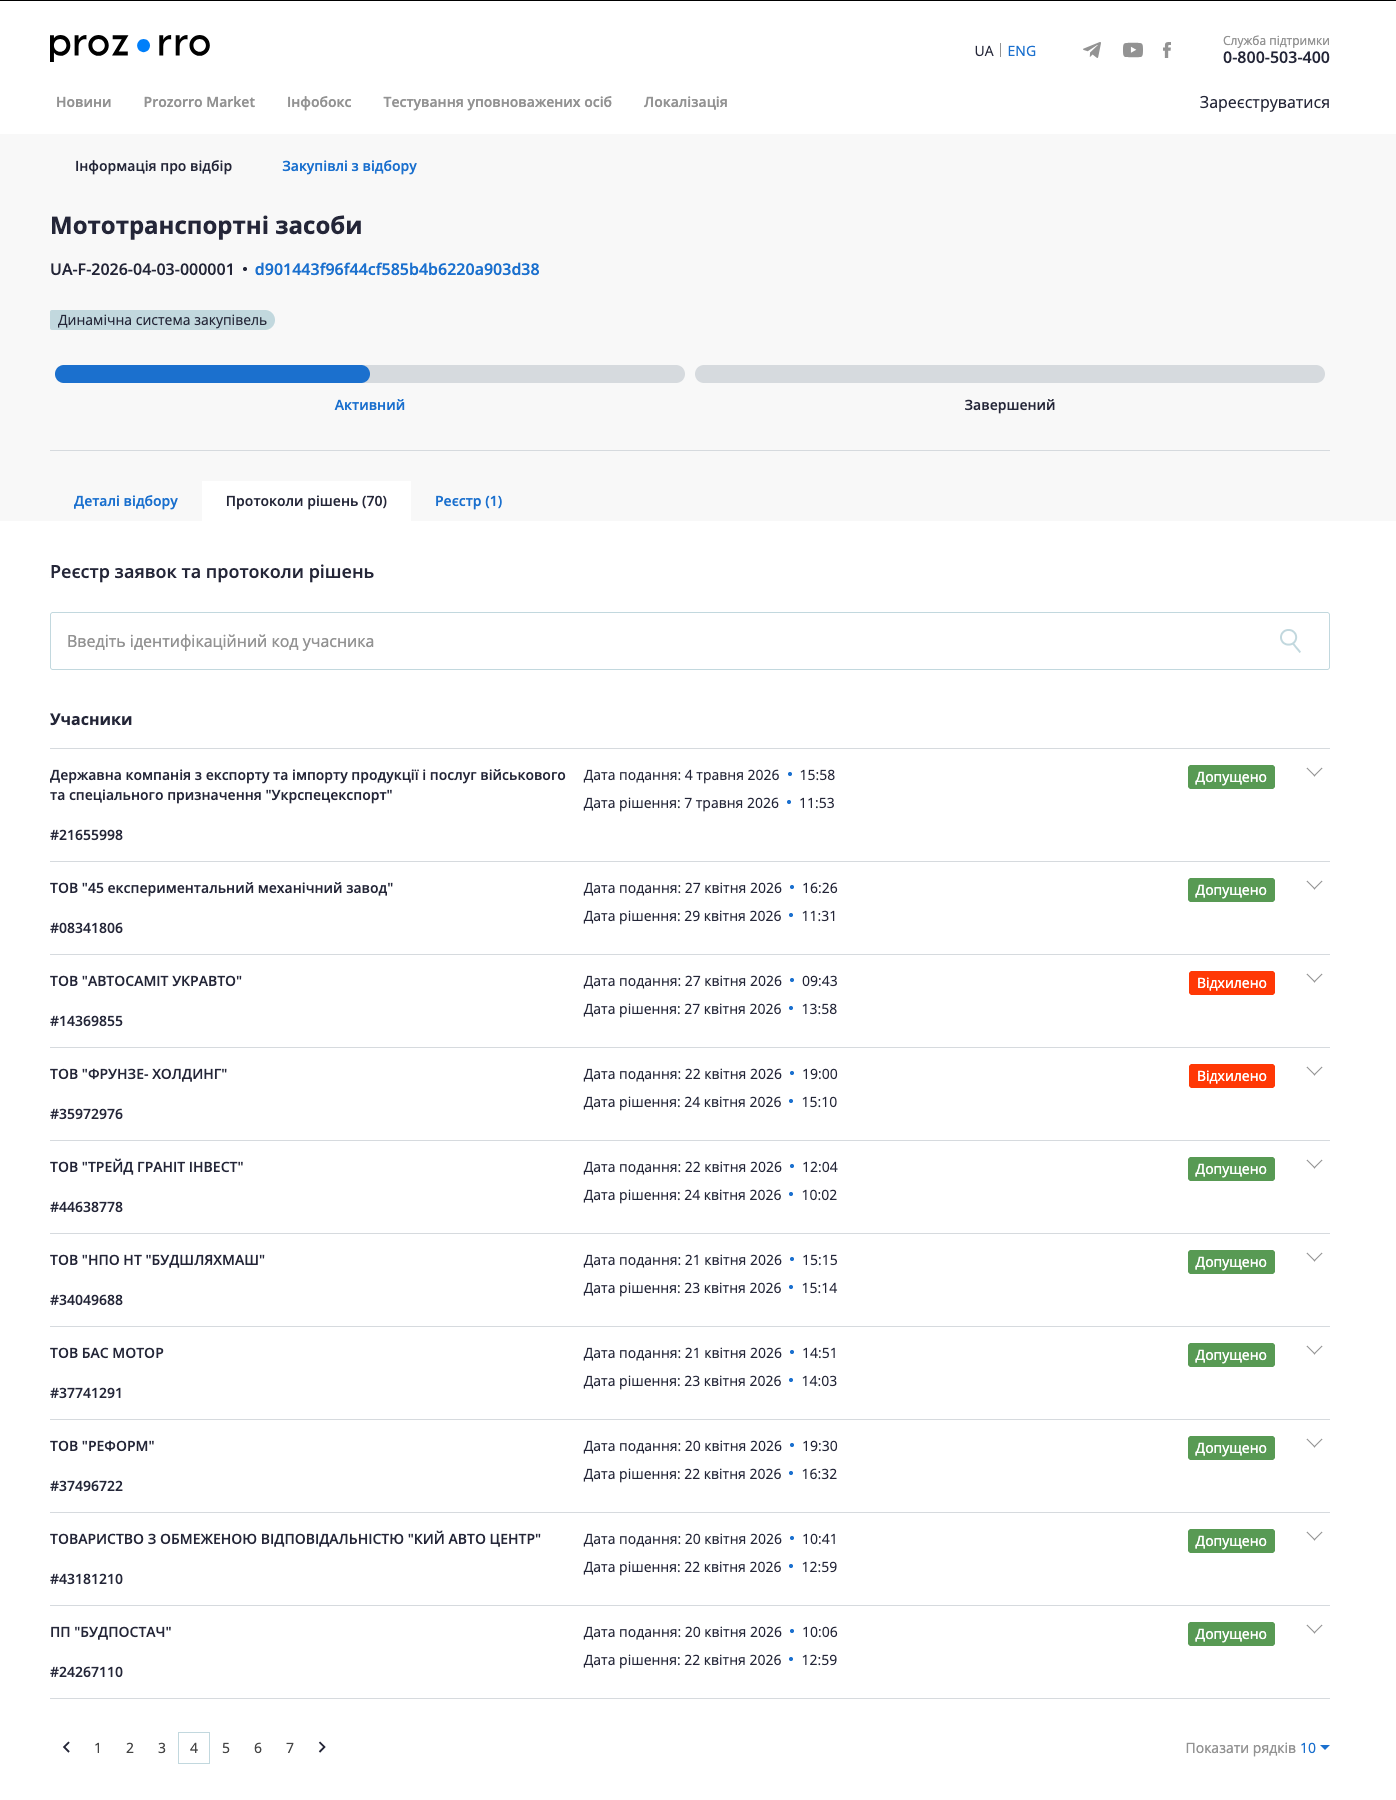Image resolution: width=1396 pixels, height=1800 pixels.
Task: Go to page 6
Action: pos(258,1748)
